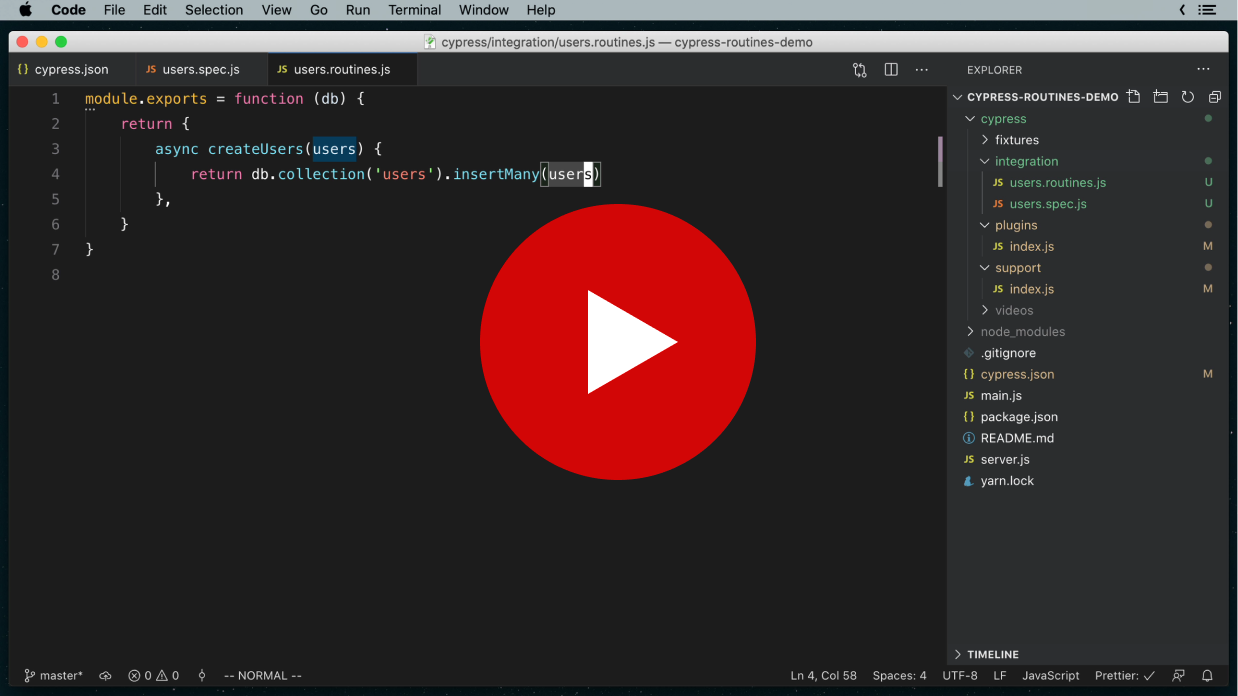1238x696 pixels.
Task: Open the Code application menu
Action: tap(68, 10)
